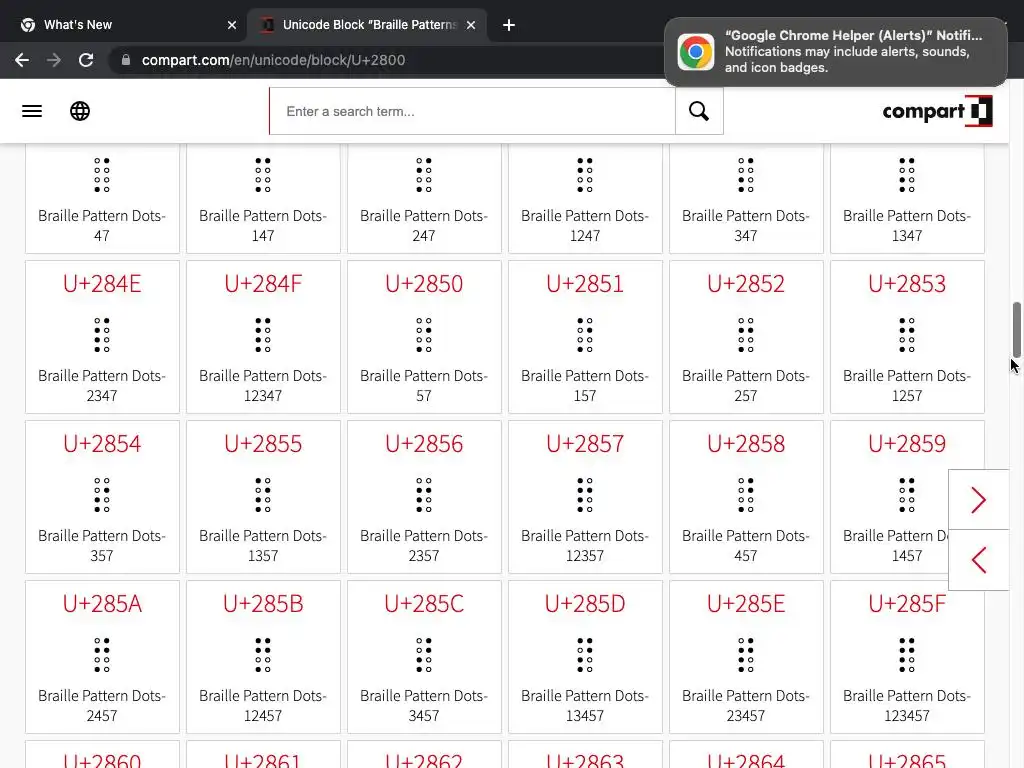1024x768 pixels.
Task: Click braille glyph in U+2852 card
Action: coord(746,335)
